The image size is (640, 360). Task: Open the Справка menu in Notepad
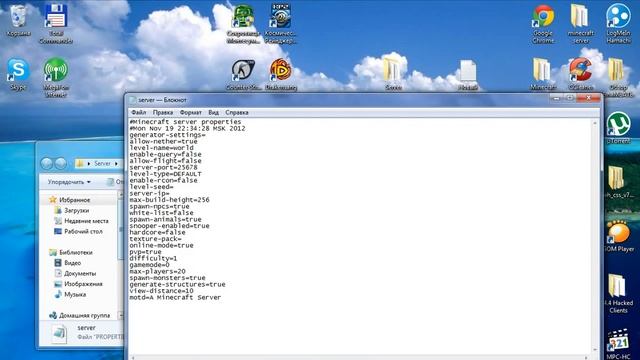coord(237,112)
